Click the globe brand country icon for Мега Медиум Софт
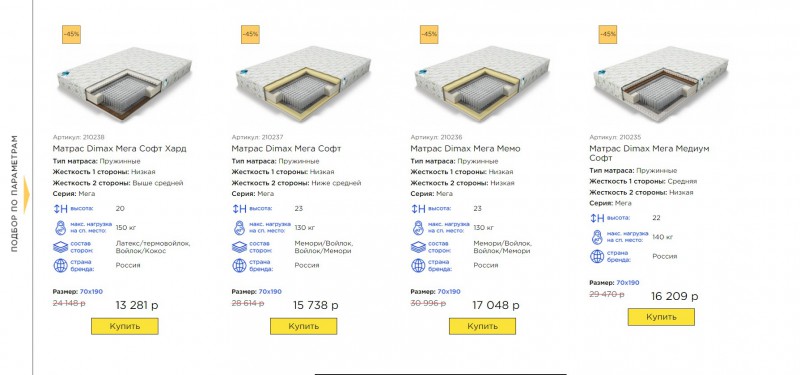 [x=597, y=256]
